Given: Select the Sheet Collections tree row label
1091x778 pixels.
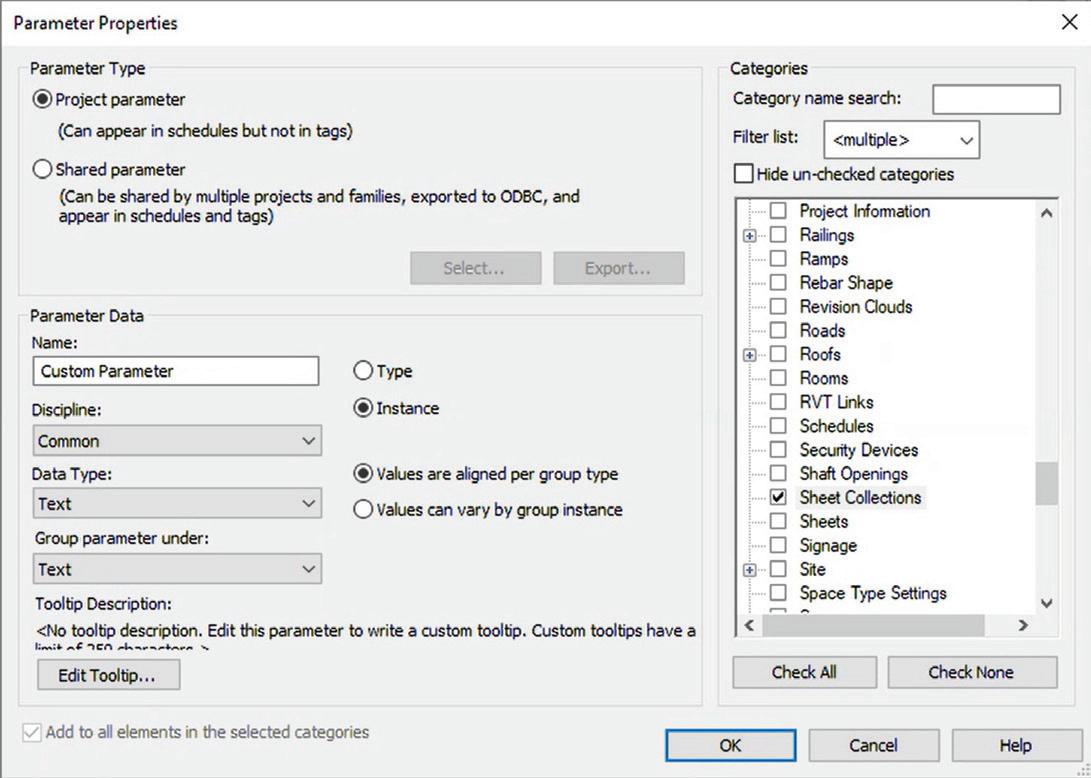Looking at the screenshot, I should coord(861,498).
